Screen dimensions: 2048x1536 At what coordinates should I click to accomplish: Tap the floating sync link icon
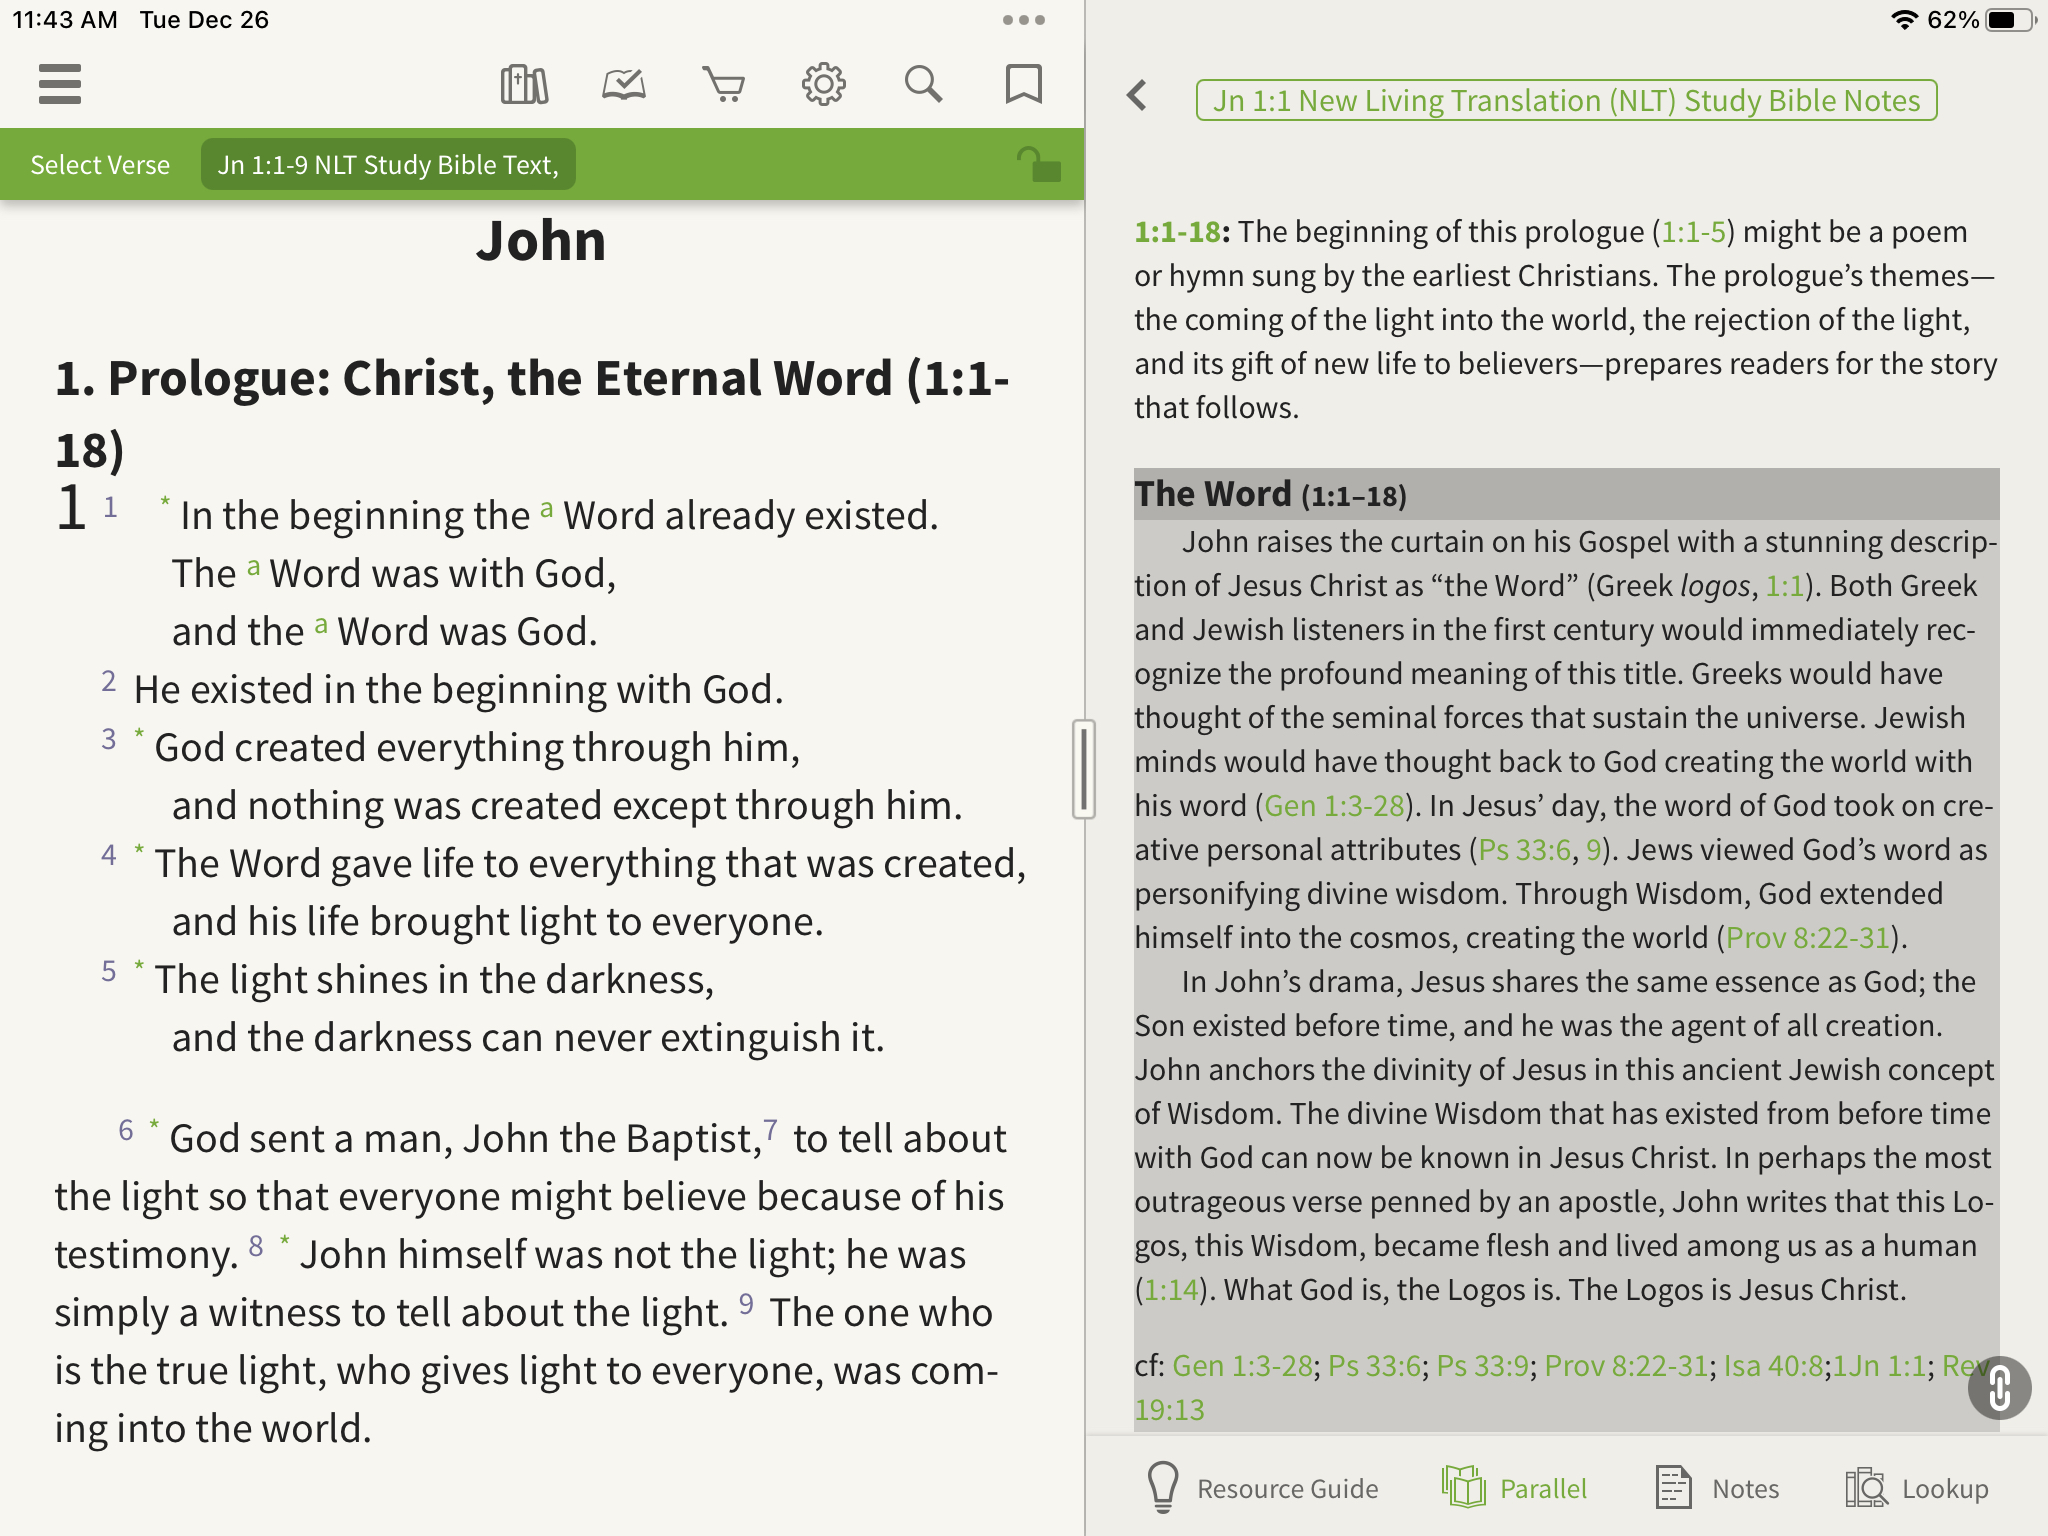coord(1999,1388)
